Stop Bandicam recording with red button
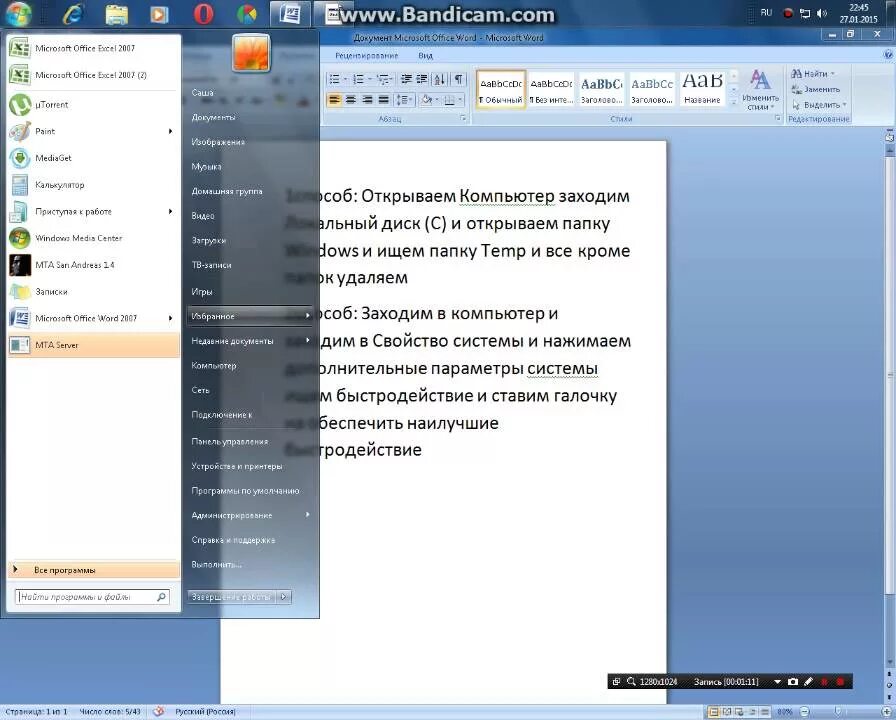The width and height of the screenshot is (896, 720). (x=840, y=682)
